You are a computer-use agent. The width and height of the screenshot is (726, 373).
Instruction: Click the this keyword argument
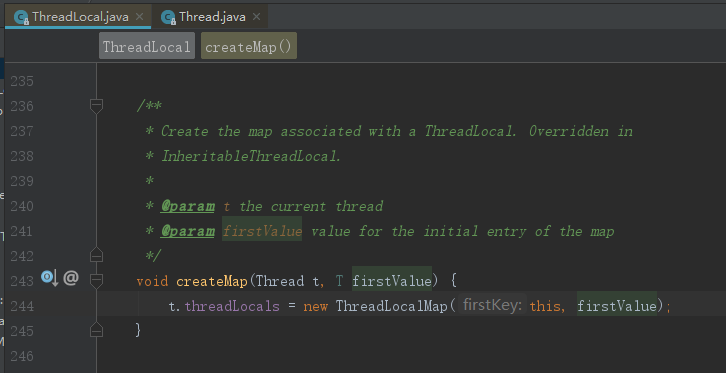[x=545, y=306]
